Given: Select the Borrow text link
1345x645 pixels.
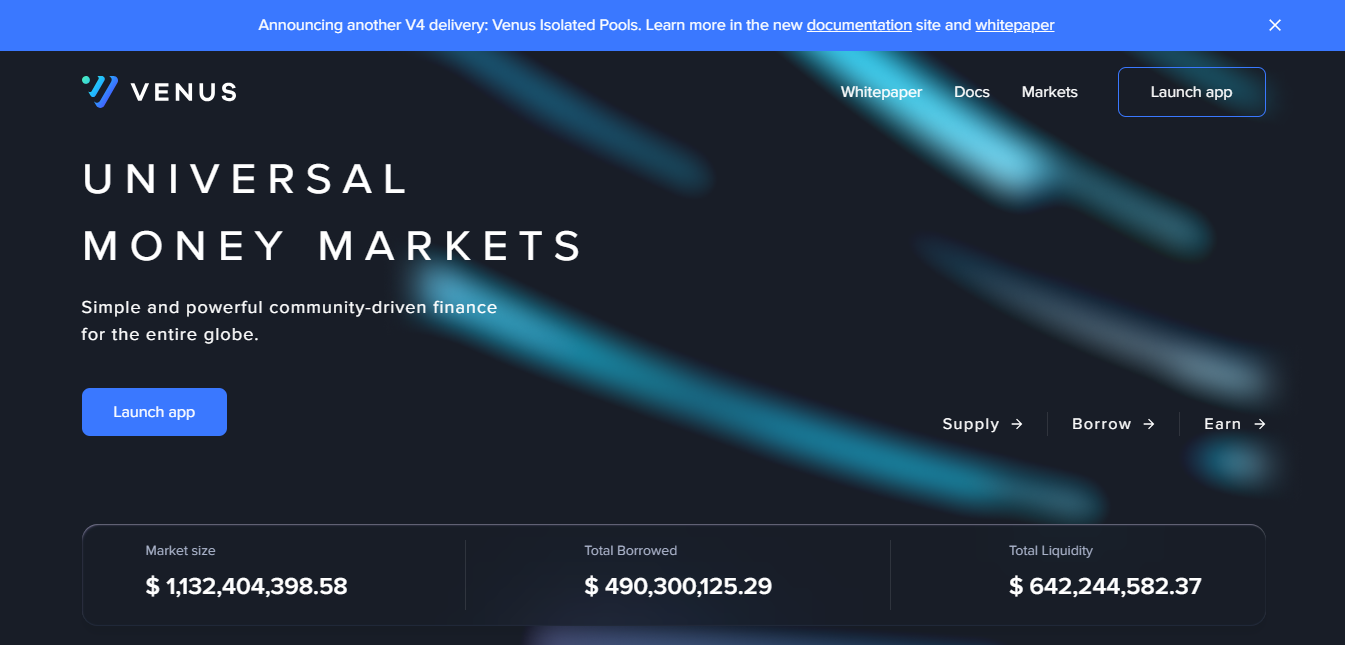Looking at the screenshot, I should point(1101,424).
